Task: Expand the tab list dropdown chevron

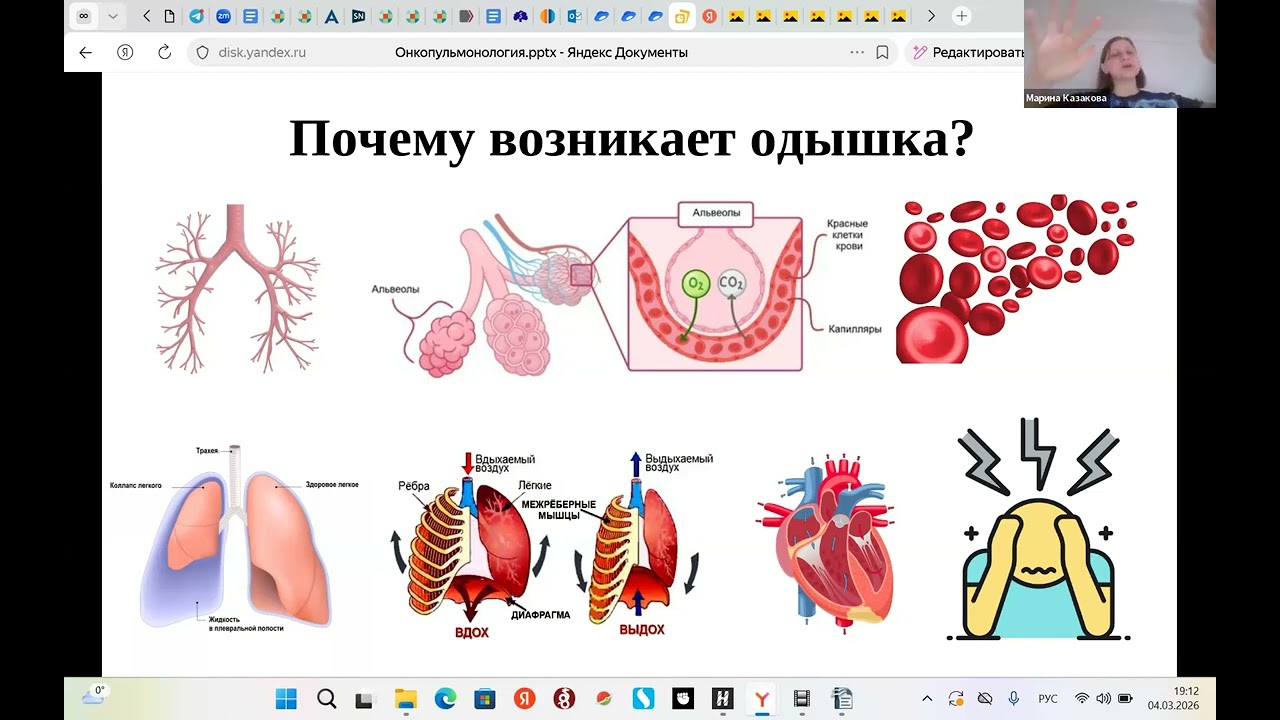Action: [113, 16]
